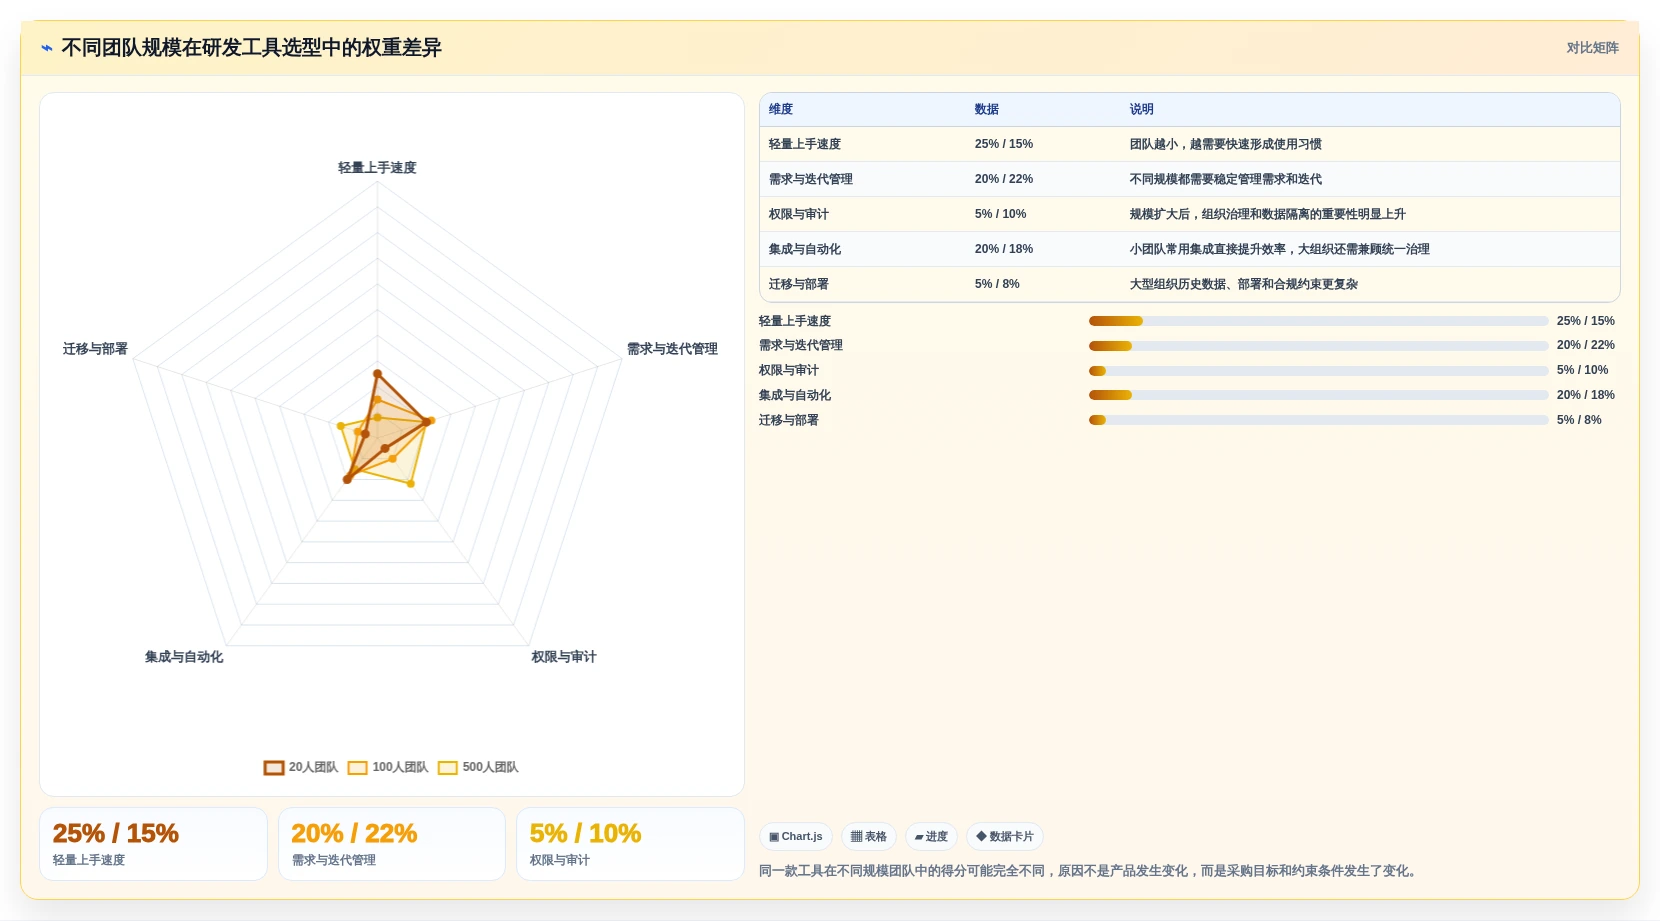
Task: Click the 权限与审计 progress bar
Action: 1318,371
